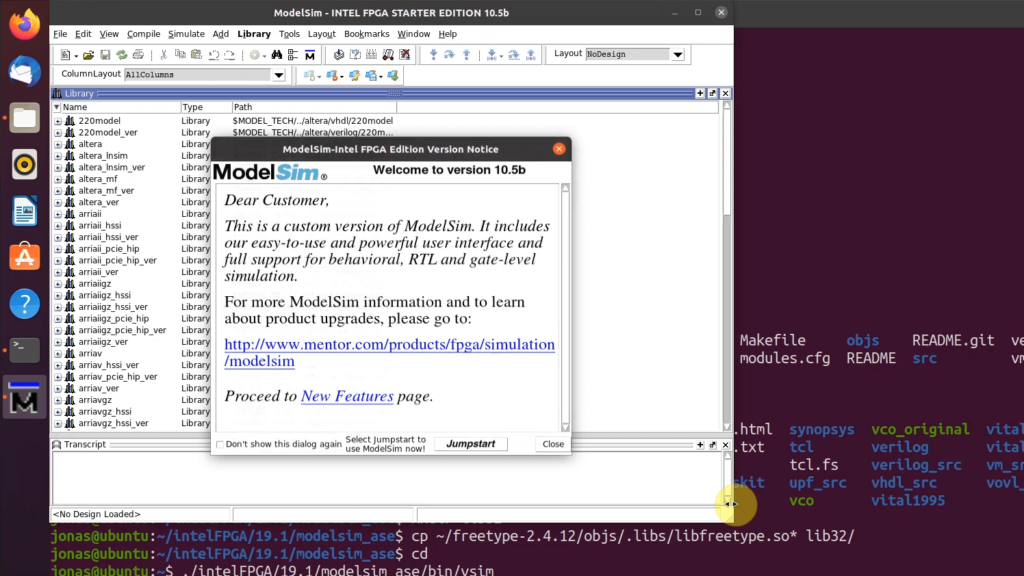Expand the altera_mf library entry
1024x576 pixels.
click(58, 179)
